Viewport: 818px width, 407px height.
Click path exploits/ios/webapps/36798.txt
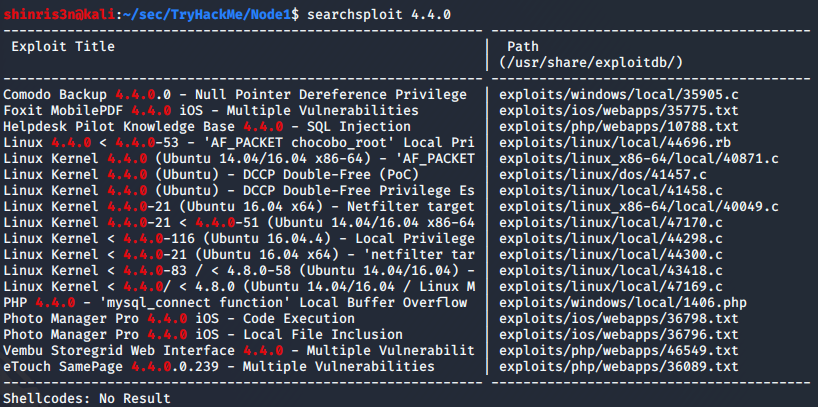click(x=619, y=318)
